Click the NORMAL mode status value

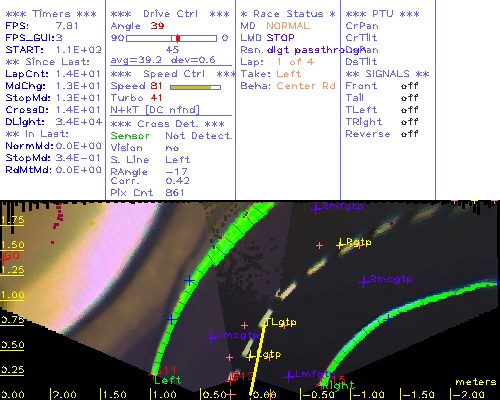[288, 26]
